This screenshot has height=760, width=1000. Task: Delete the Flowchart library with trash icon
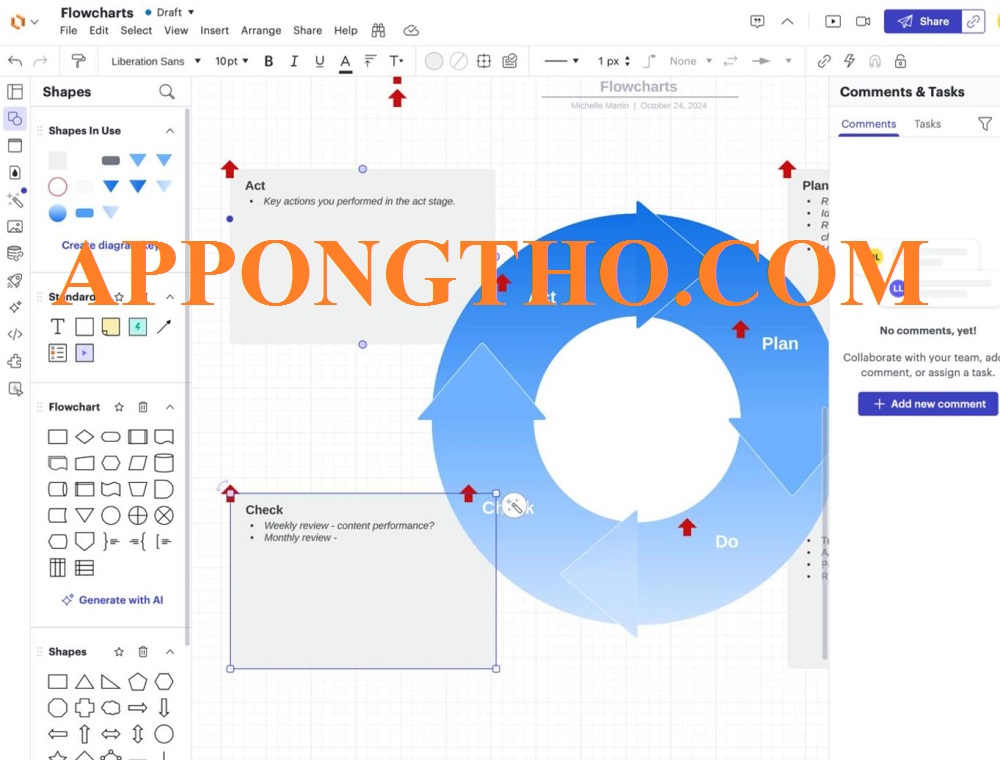[143, 407]
